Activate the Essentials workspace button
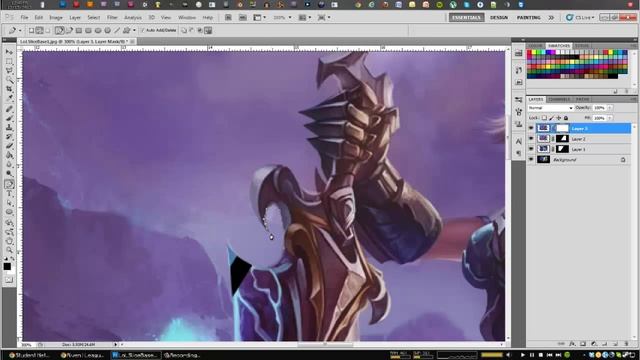Screen dimensions: 640x360 [x=466, y=18]
